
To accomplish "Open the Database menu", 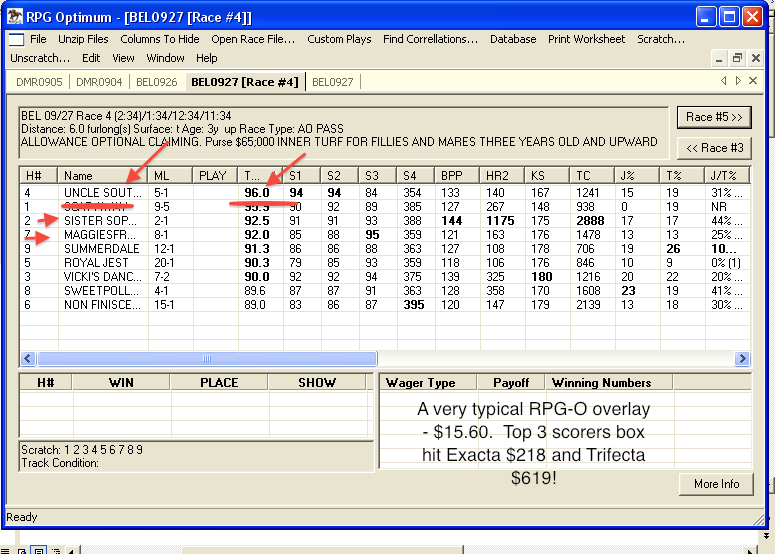I will [x=513, y=39].
